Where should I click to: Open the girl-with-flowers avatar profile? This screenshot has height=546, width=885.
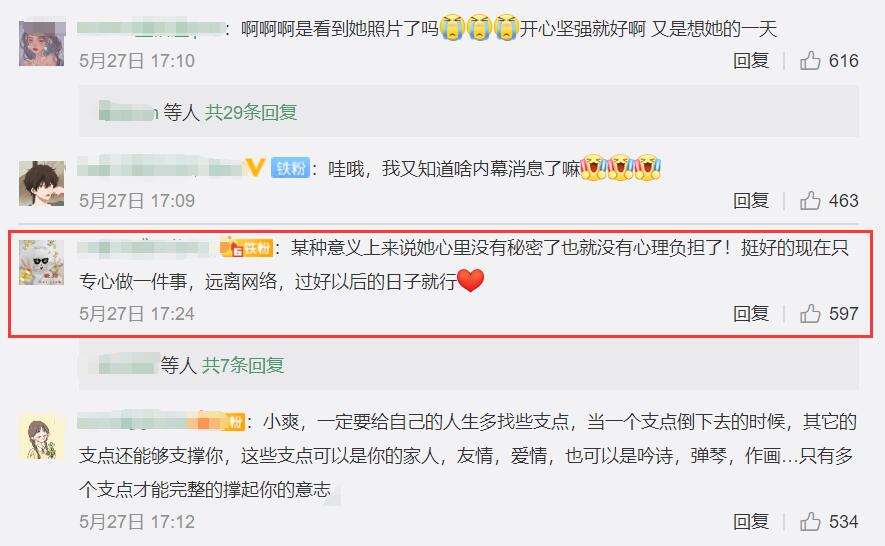42,43
